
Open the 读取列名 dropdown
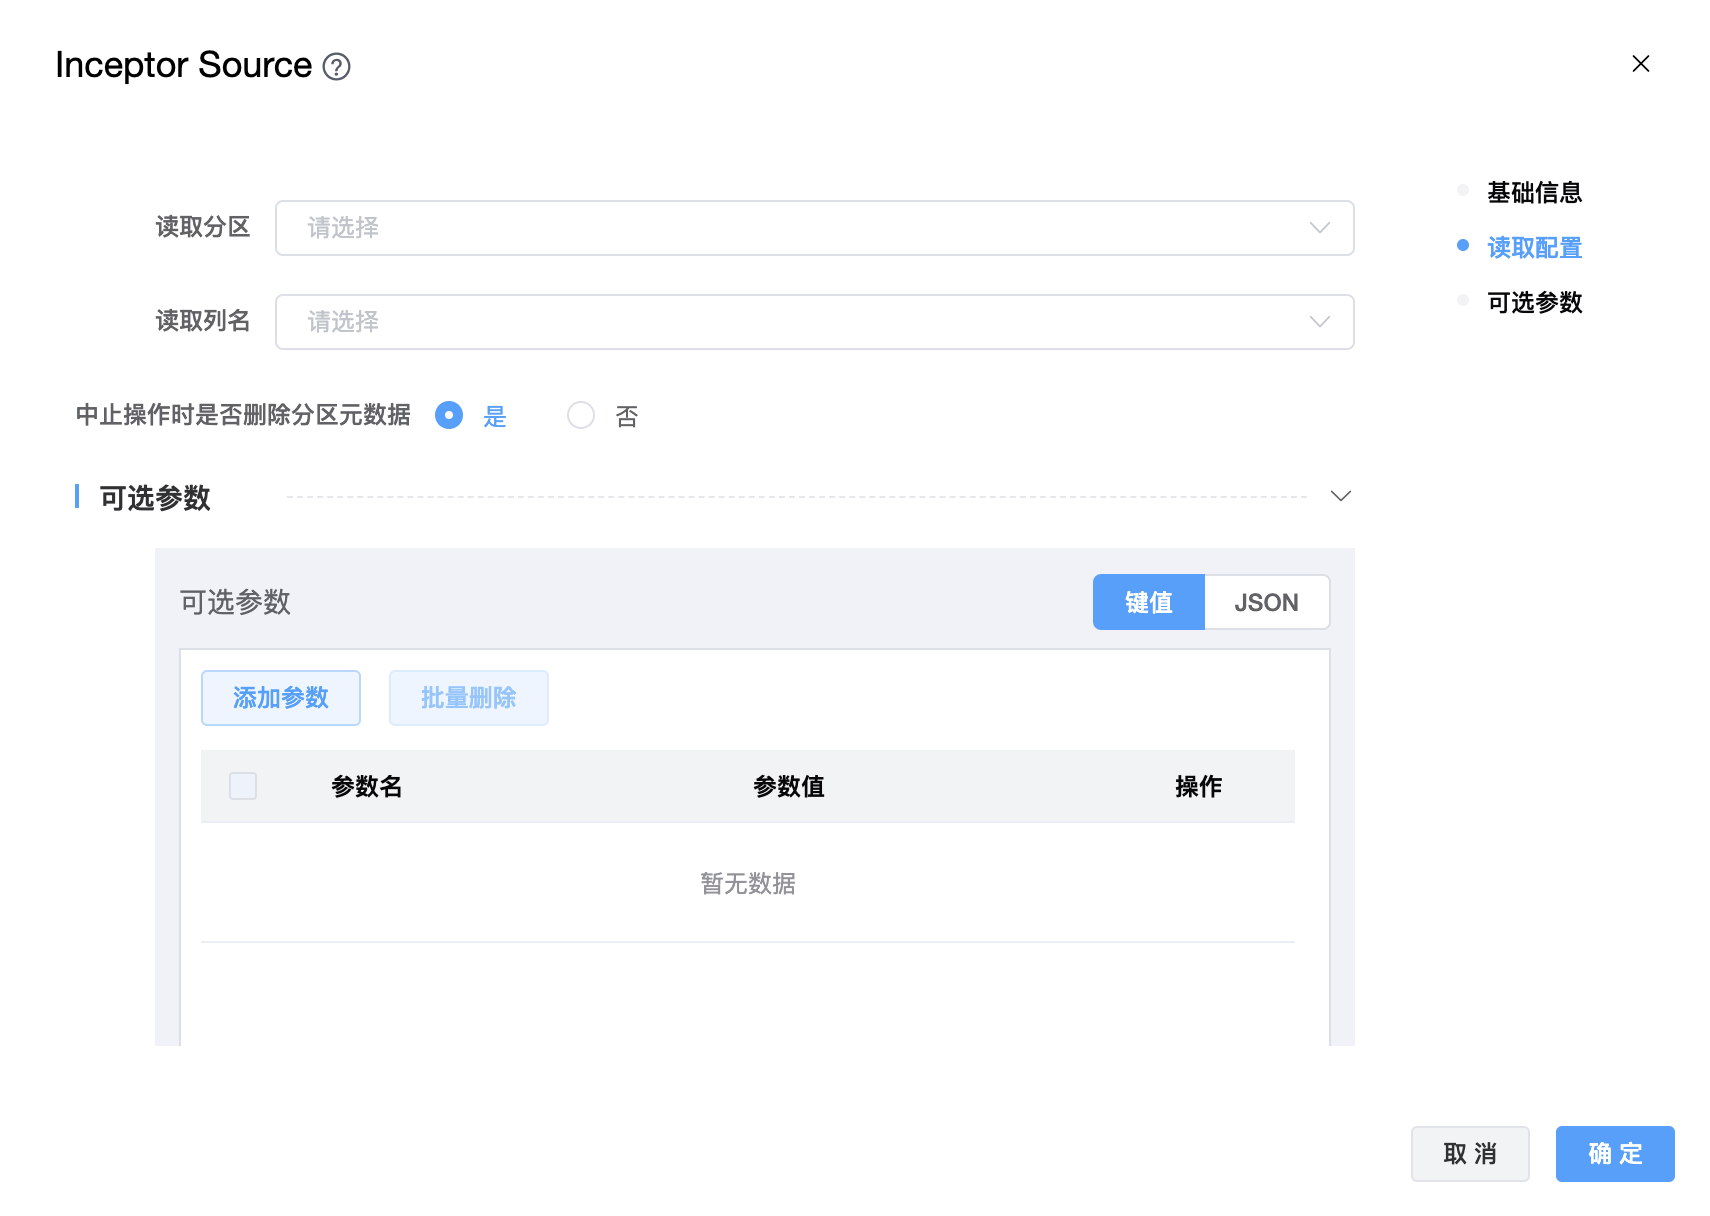[x=790, y=322]
